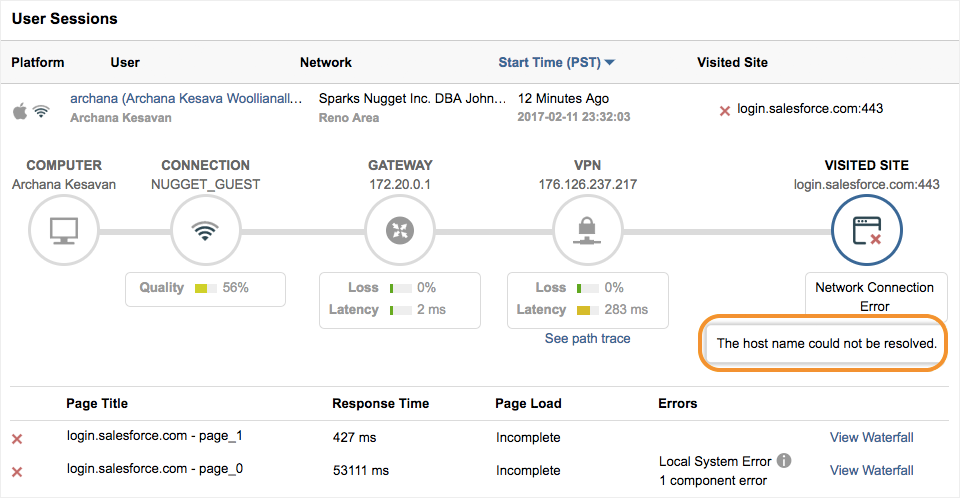Click the Network column header
The width and height of the screenshot is (960, 498).
pos(326,62)
